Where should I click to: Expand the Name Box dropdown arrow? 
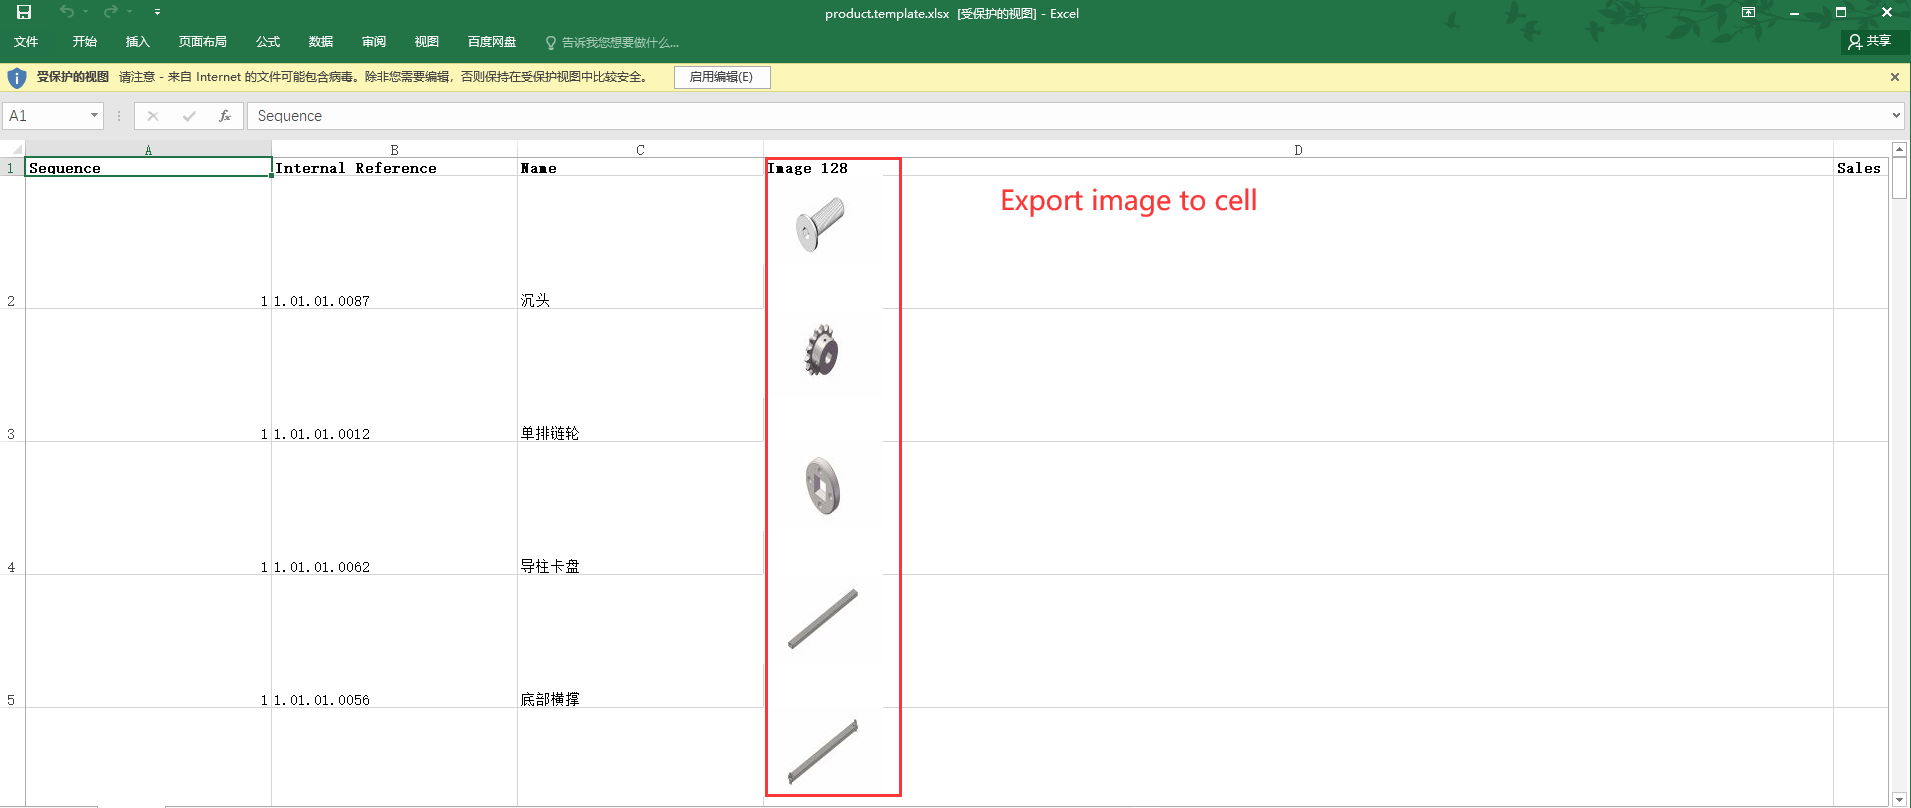pos(95,116)
